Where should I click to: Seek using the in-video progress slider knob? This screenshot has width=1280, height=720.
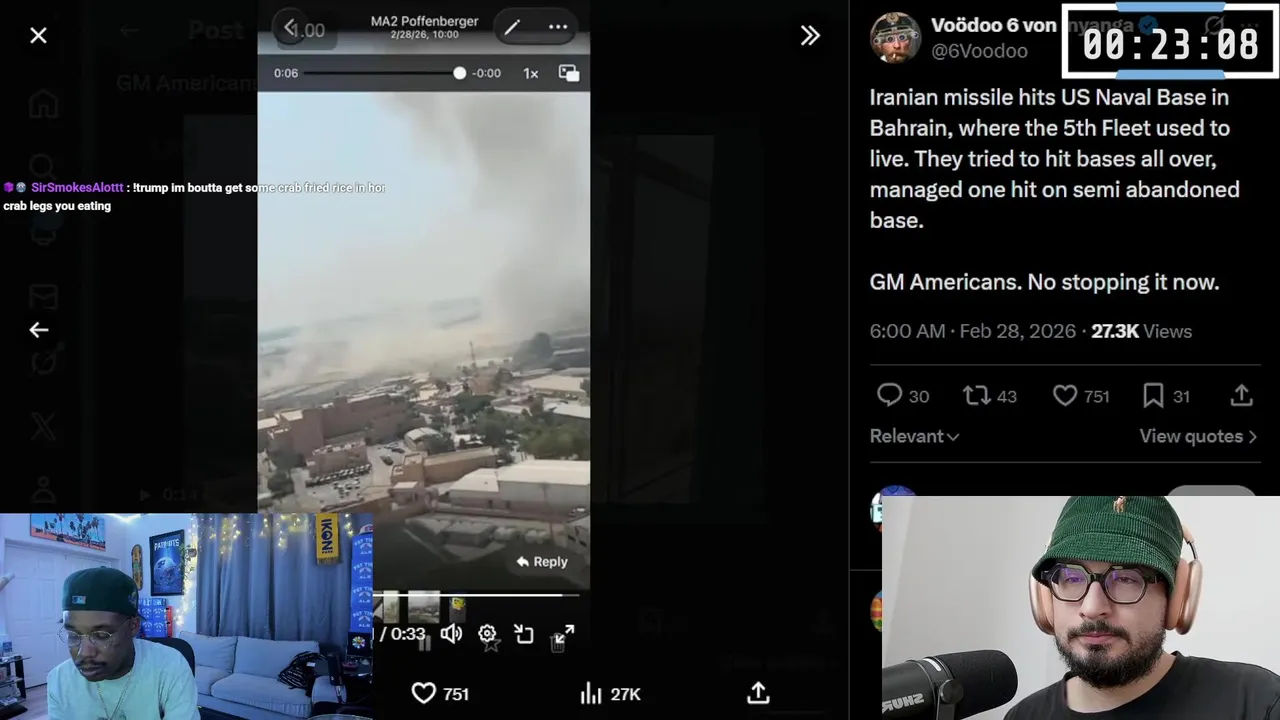[459, 73]
